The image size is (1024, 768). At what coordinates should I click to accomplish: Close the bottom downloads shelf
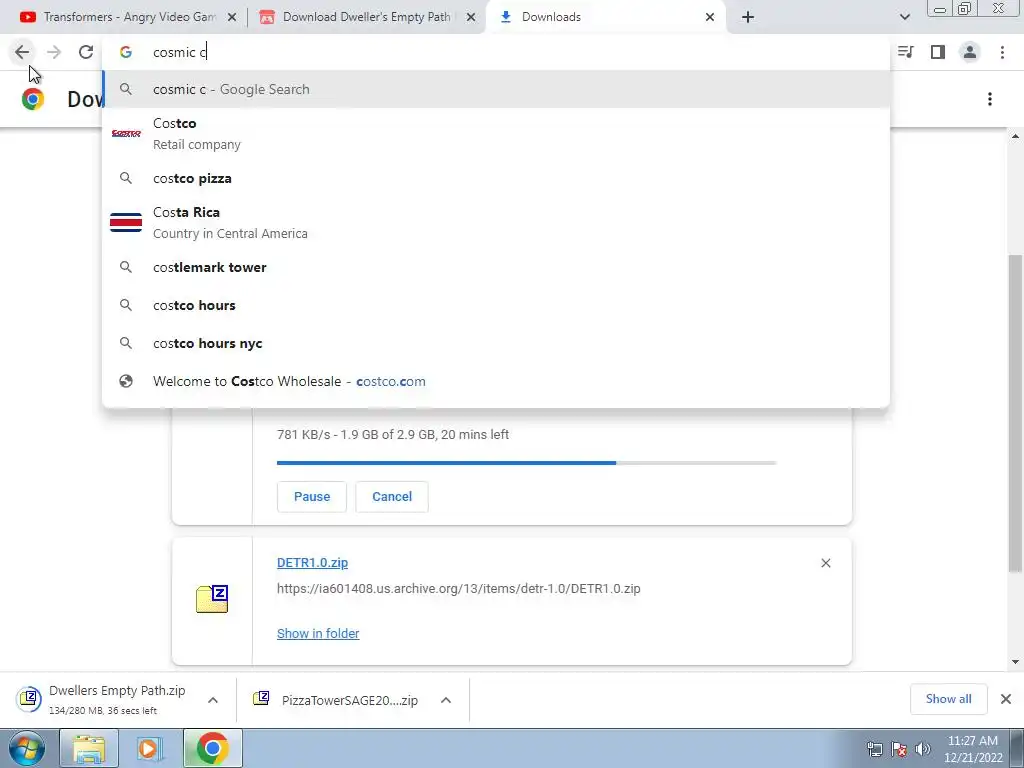pos(1006,699)
